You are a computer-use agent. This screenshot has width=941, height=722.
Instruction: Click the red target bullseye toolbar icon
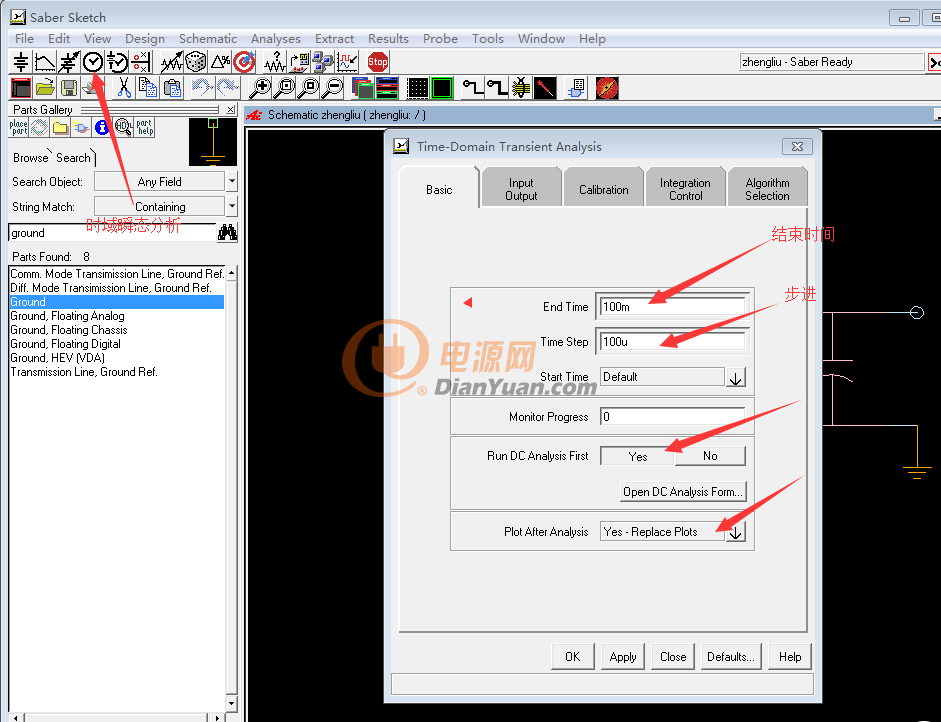click(244, 62)
